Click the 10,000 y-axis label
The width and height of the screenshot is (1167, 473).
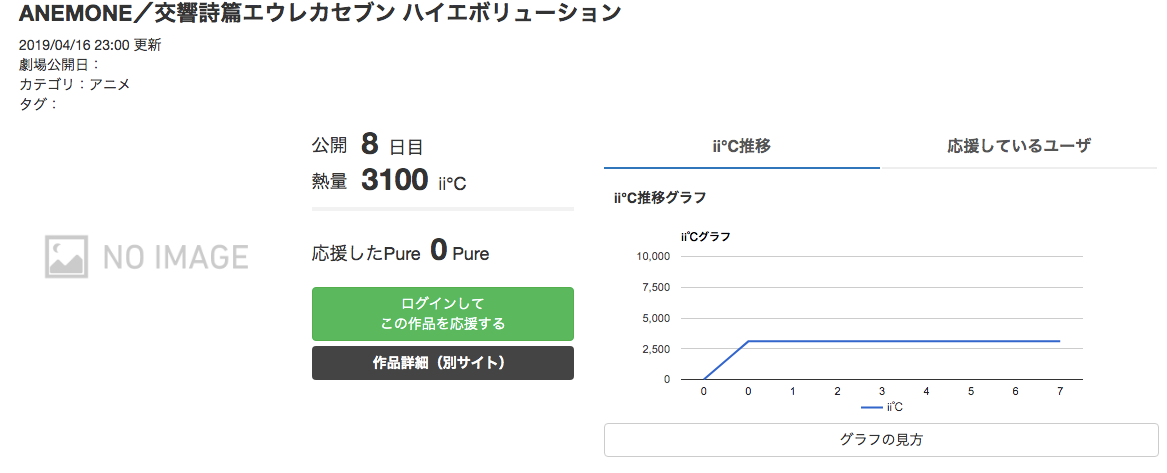653,257
